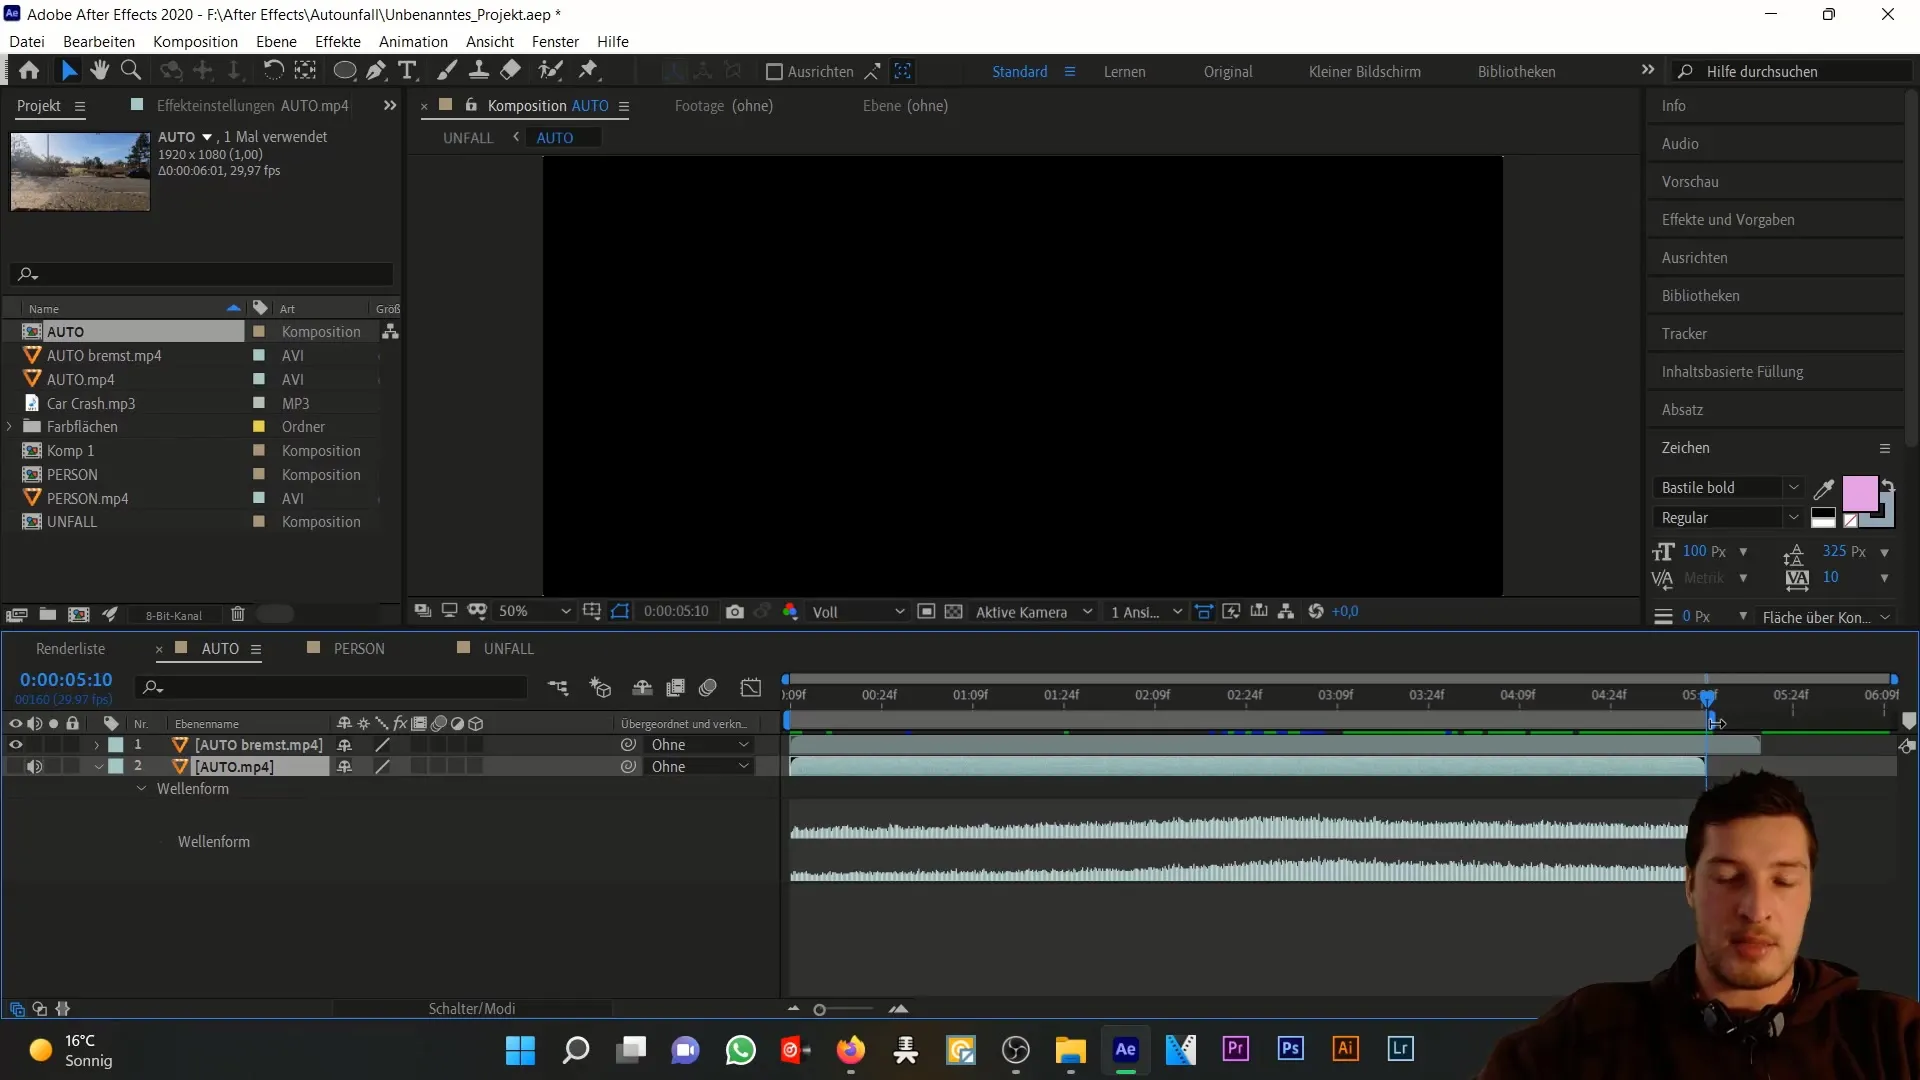Screen dimensions: 1920x1080
Task: Mute audio of AUTO.mp4 layer
Action: [x=34, y=767]
